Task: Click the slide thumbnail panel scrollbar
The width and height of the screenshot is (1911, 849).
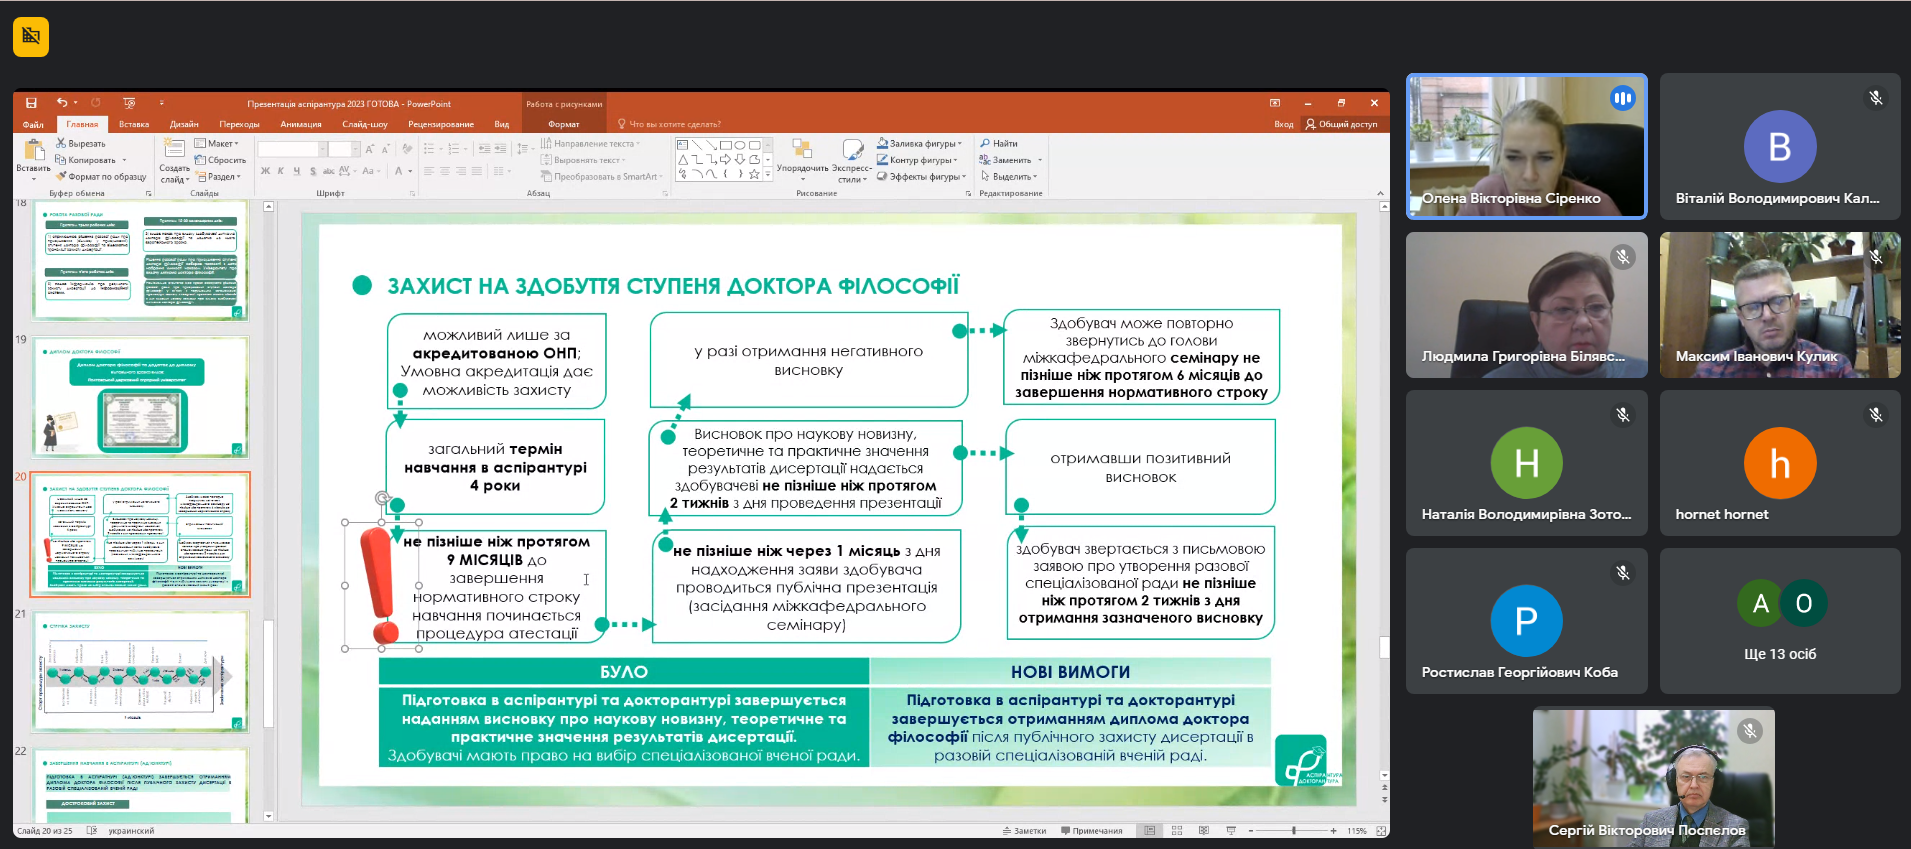Action: coord(268,672)
